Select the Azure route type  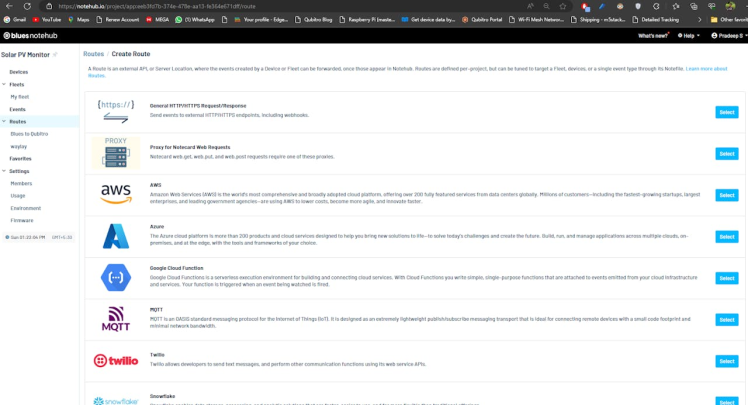click(x=727, y=237)
